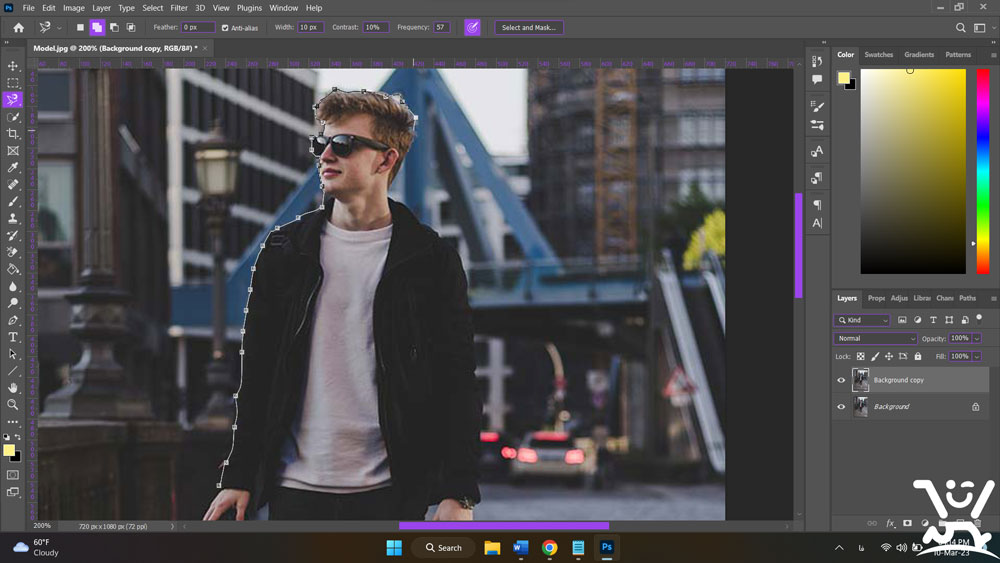This screenshot has width=1000, height=563.
Task: Open the collapsed Comments panel icon
Action: coord(817,79)
